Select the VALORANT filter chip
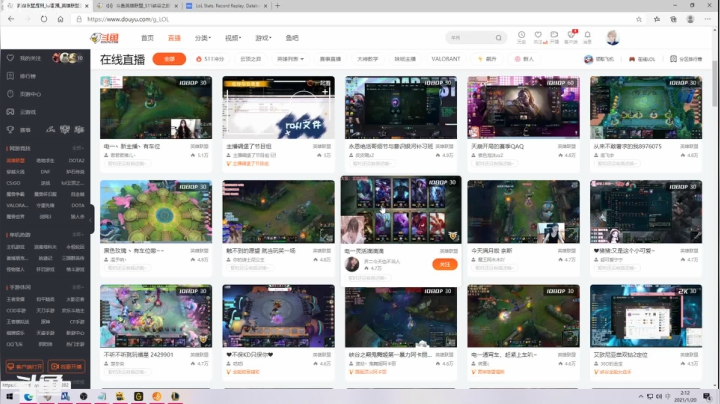This screenshot has width=720, height=404. point(445,59)
